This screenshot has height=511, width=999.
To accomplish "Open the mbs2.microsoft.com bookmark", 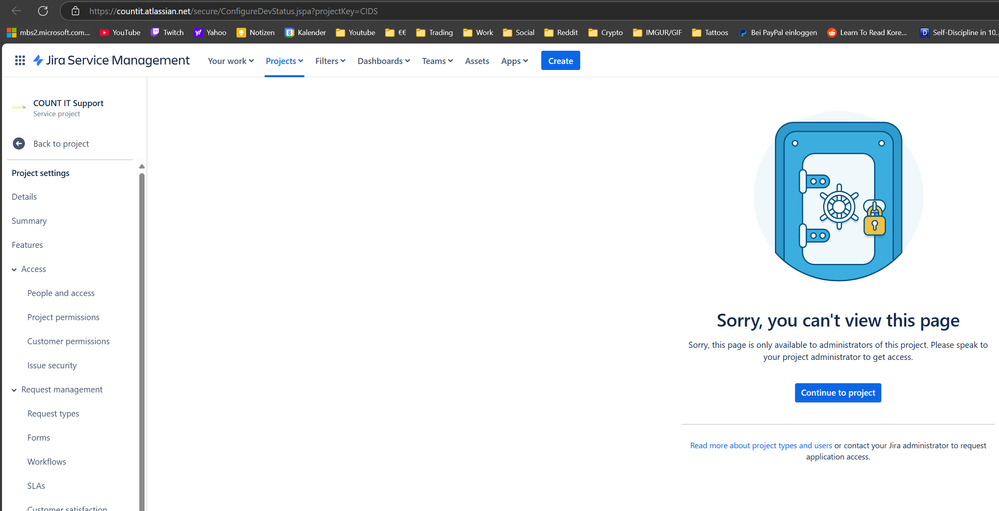I will point(48,32).
